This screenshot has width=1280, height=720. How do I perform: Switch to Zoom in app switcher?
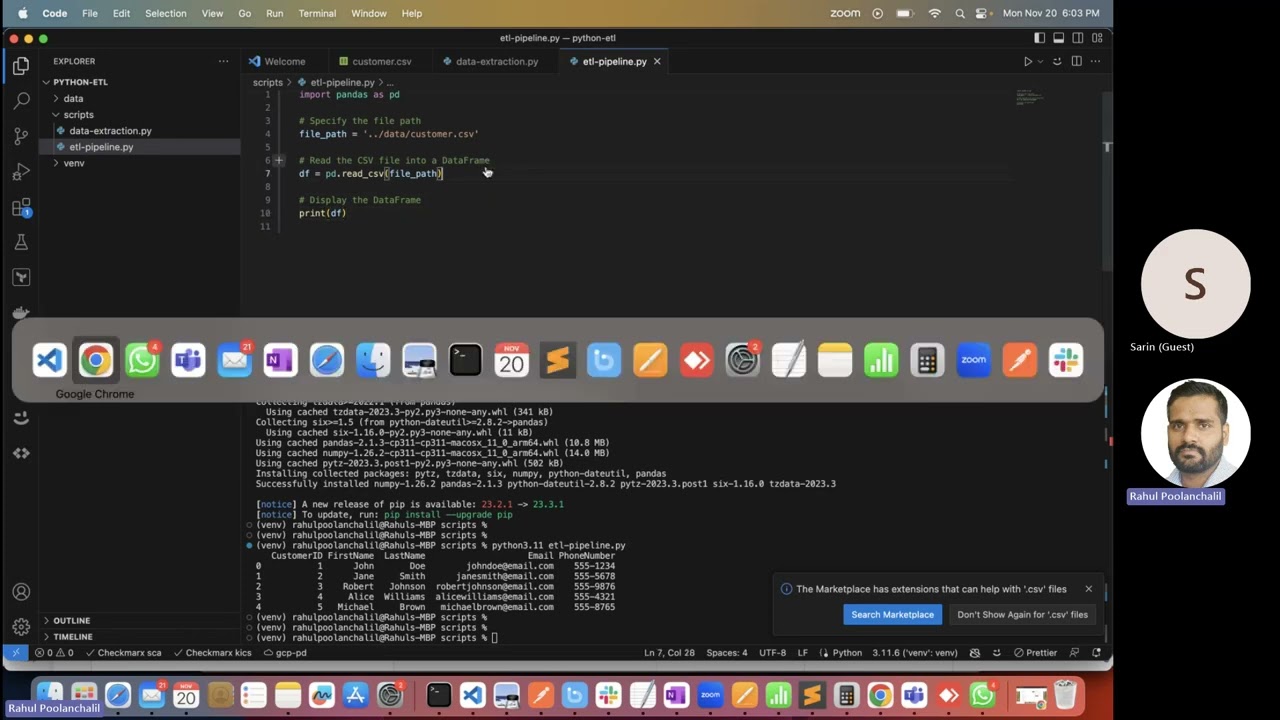[973, 360]
